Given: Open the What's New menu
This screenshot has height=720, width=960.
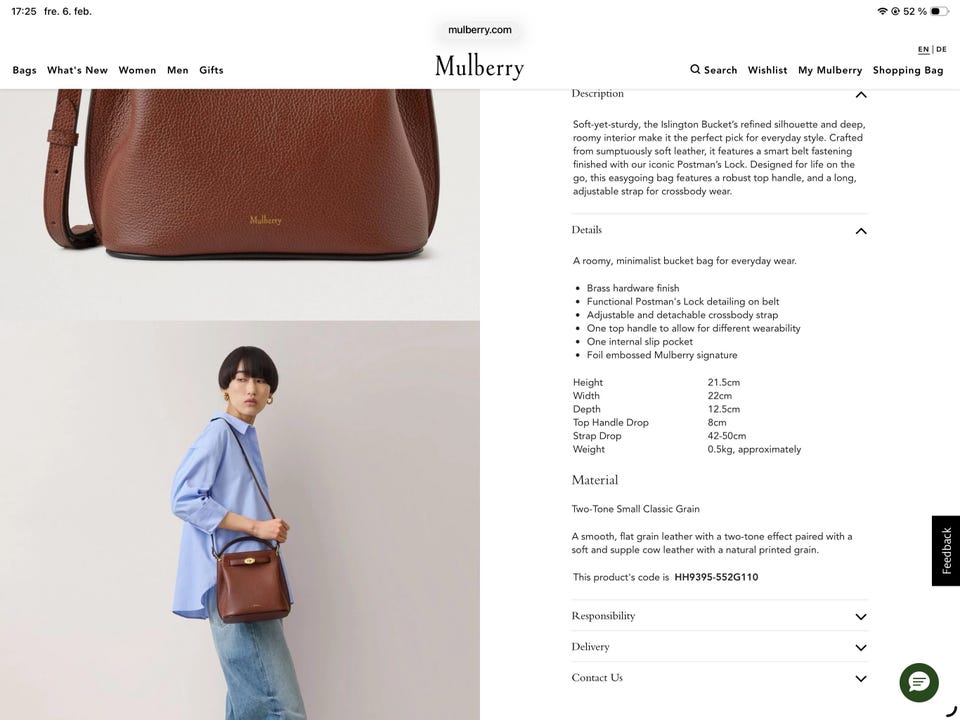Looking at the screenshot, I should (77, 70).
